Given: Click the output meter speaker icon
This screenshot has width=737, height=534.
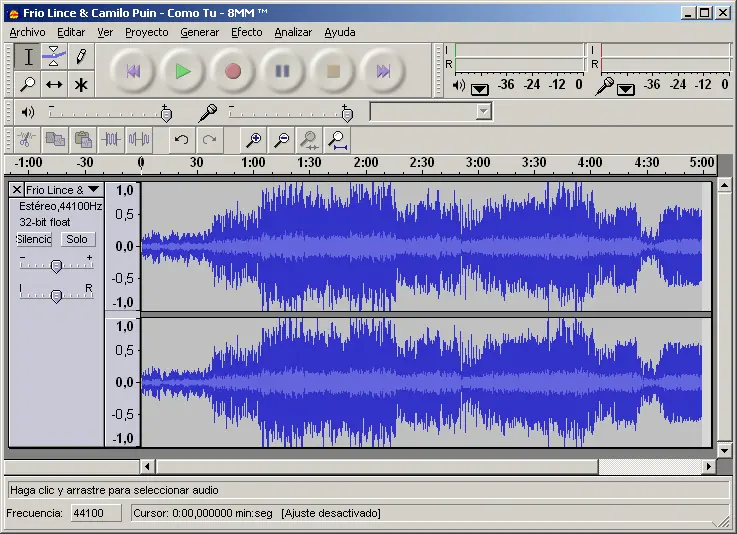Looking at the screenshot, I should tap(458, 86).
